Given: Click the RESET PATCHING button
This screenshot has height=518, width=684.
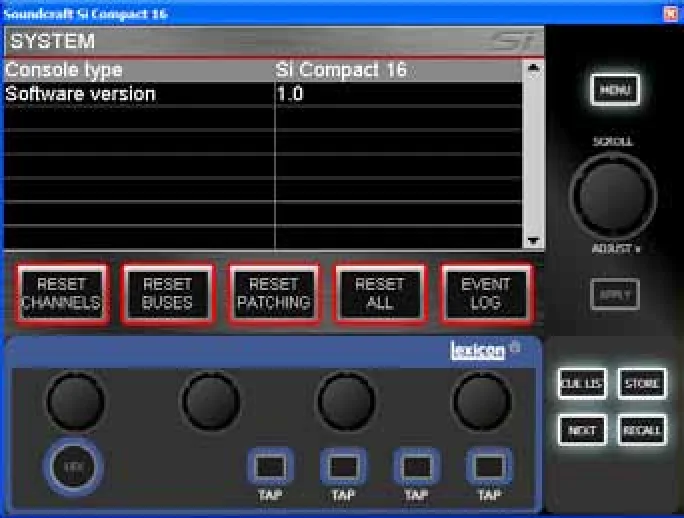Looking at the screenshot, I should 274,294.
